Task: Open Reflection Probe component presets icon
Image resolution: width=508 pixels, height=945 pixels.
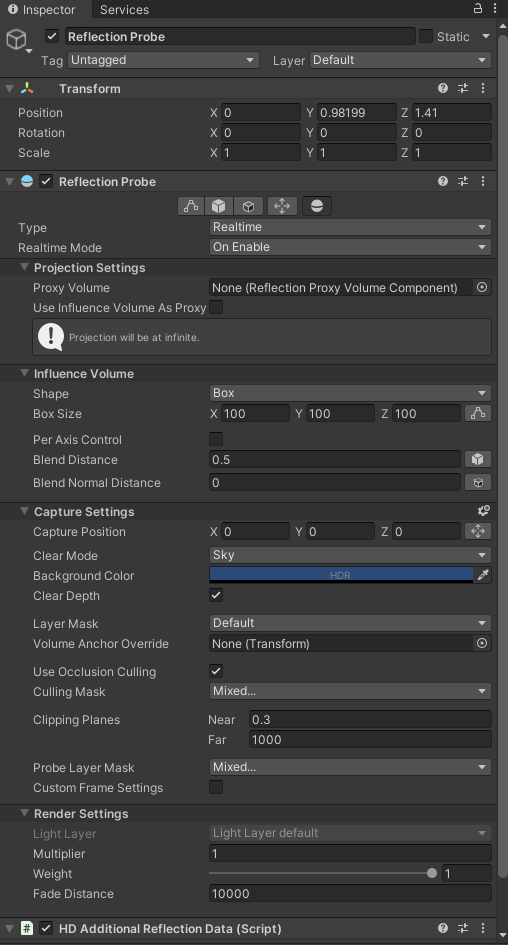Action: point(463,181)
